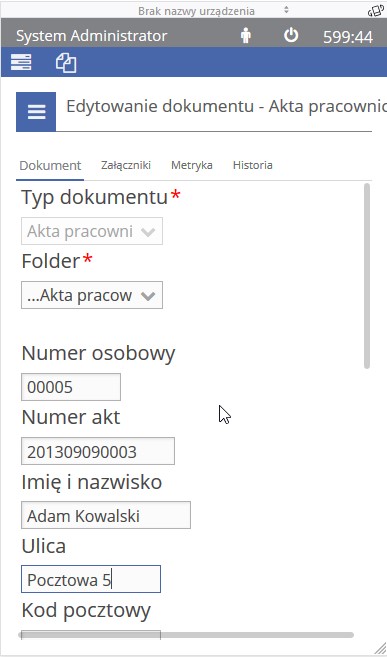Viewport: 387px width, 657px height.
Task: Click the Ulica field with Pocztowa 5
Action: 91,579
